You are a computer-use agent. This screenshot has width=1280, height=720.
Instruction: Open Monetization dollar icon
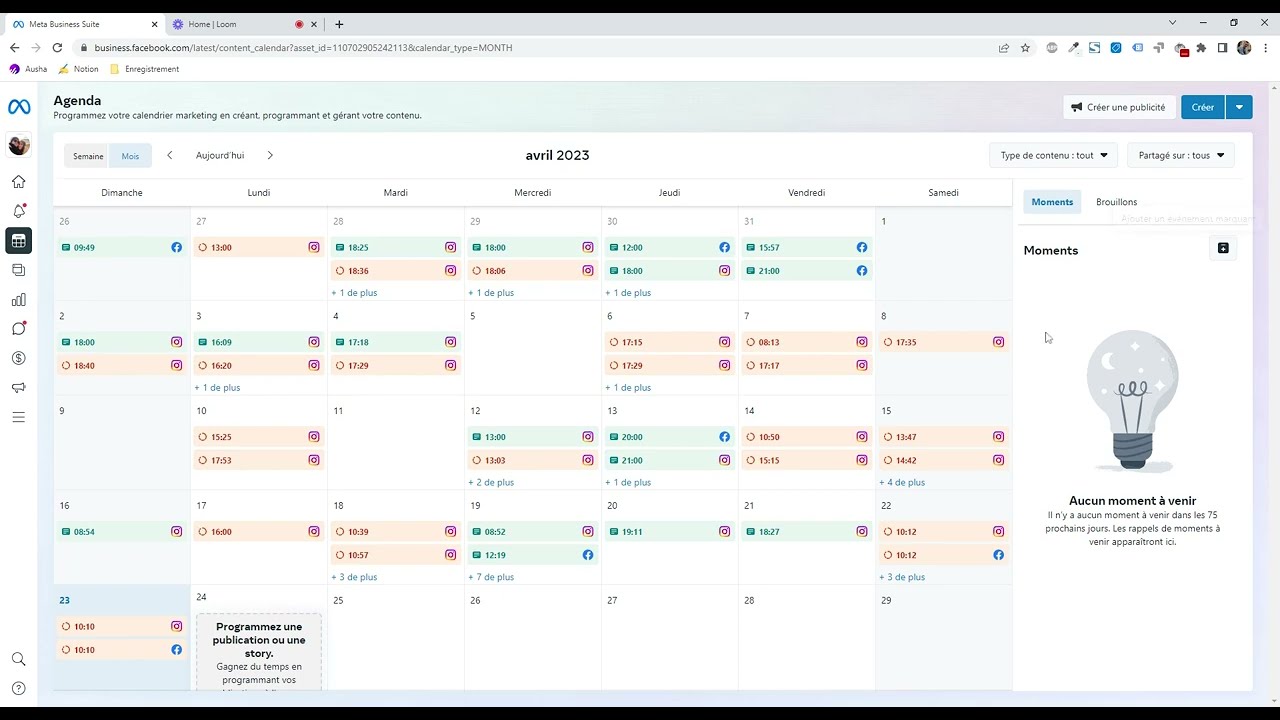click(x=18, y=358)
